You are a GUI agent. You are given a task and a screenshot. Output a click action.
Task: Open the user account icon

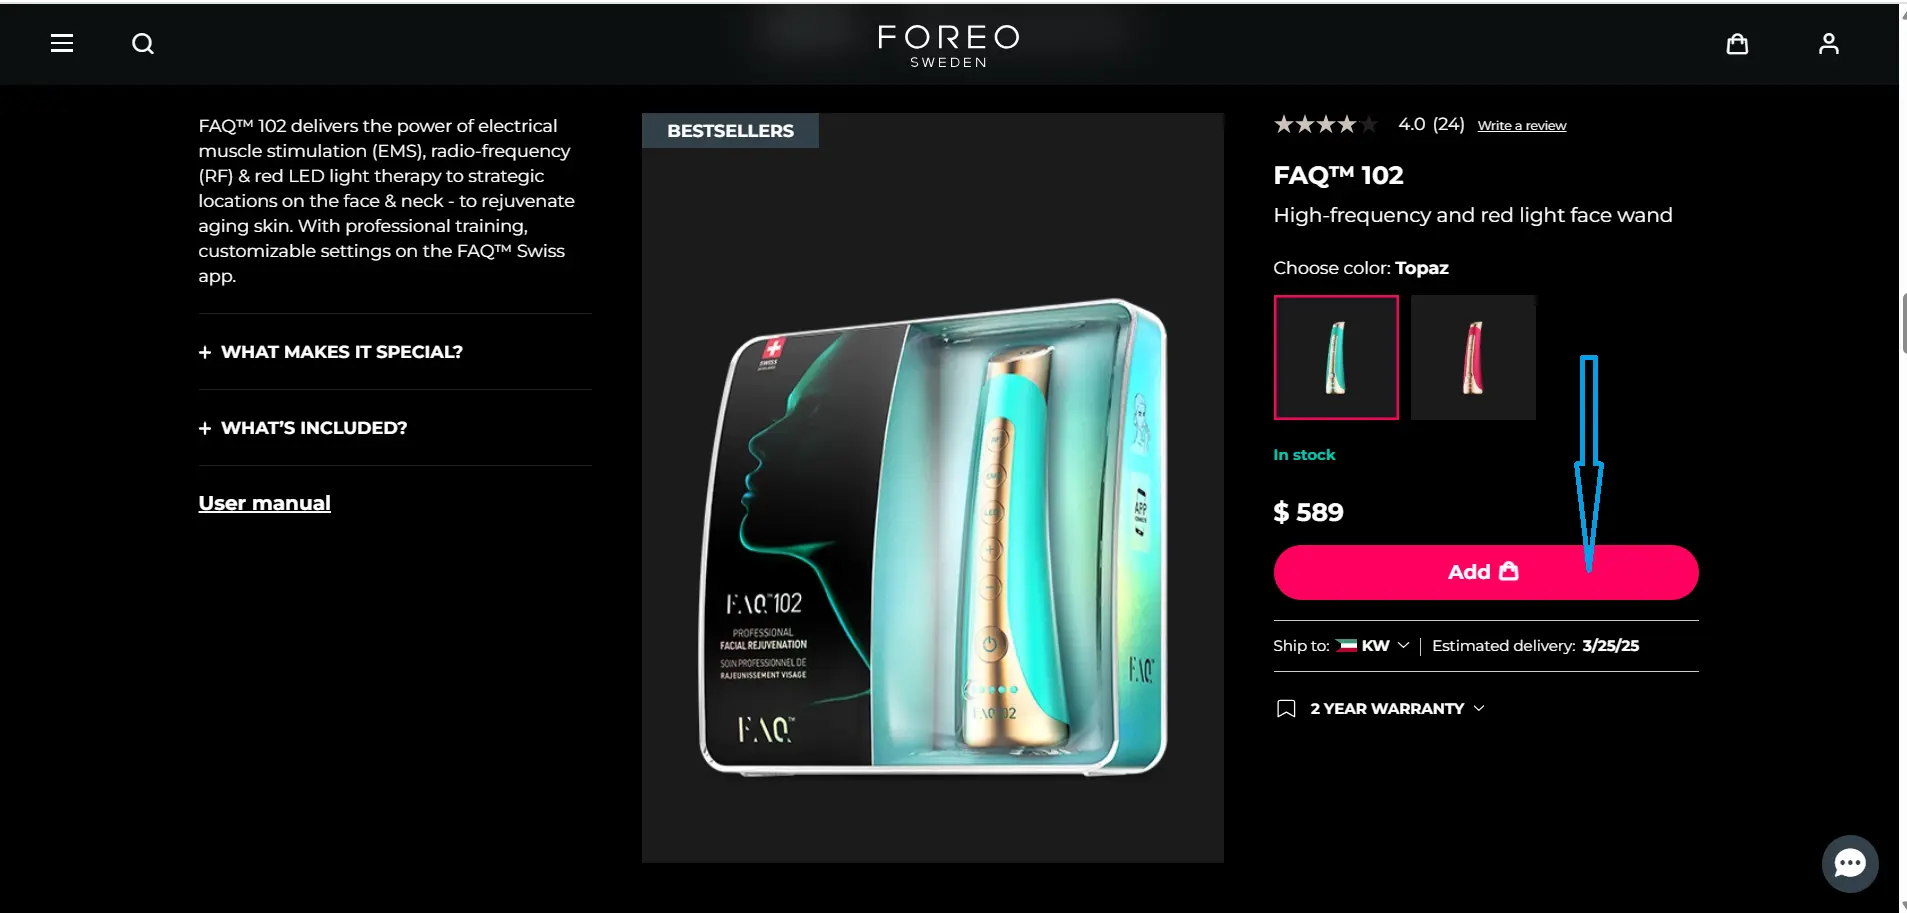tap(1828, 44)
